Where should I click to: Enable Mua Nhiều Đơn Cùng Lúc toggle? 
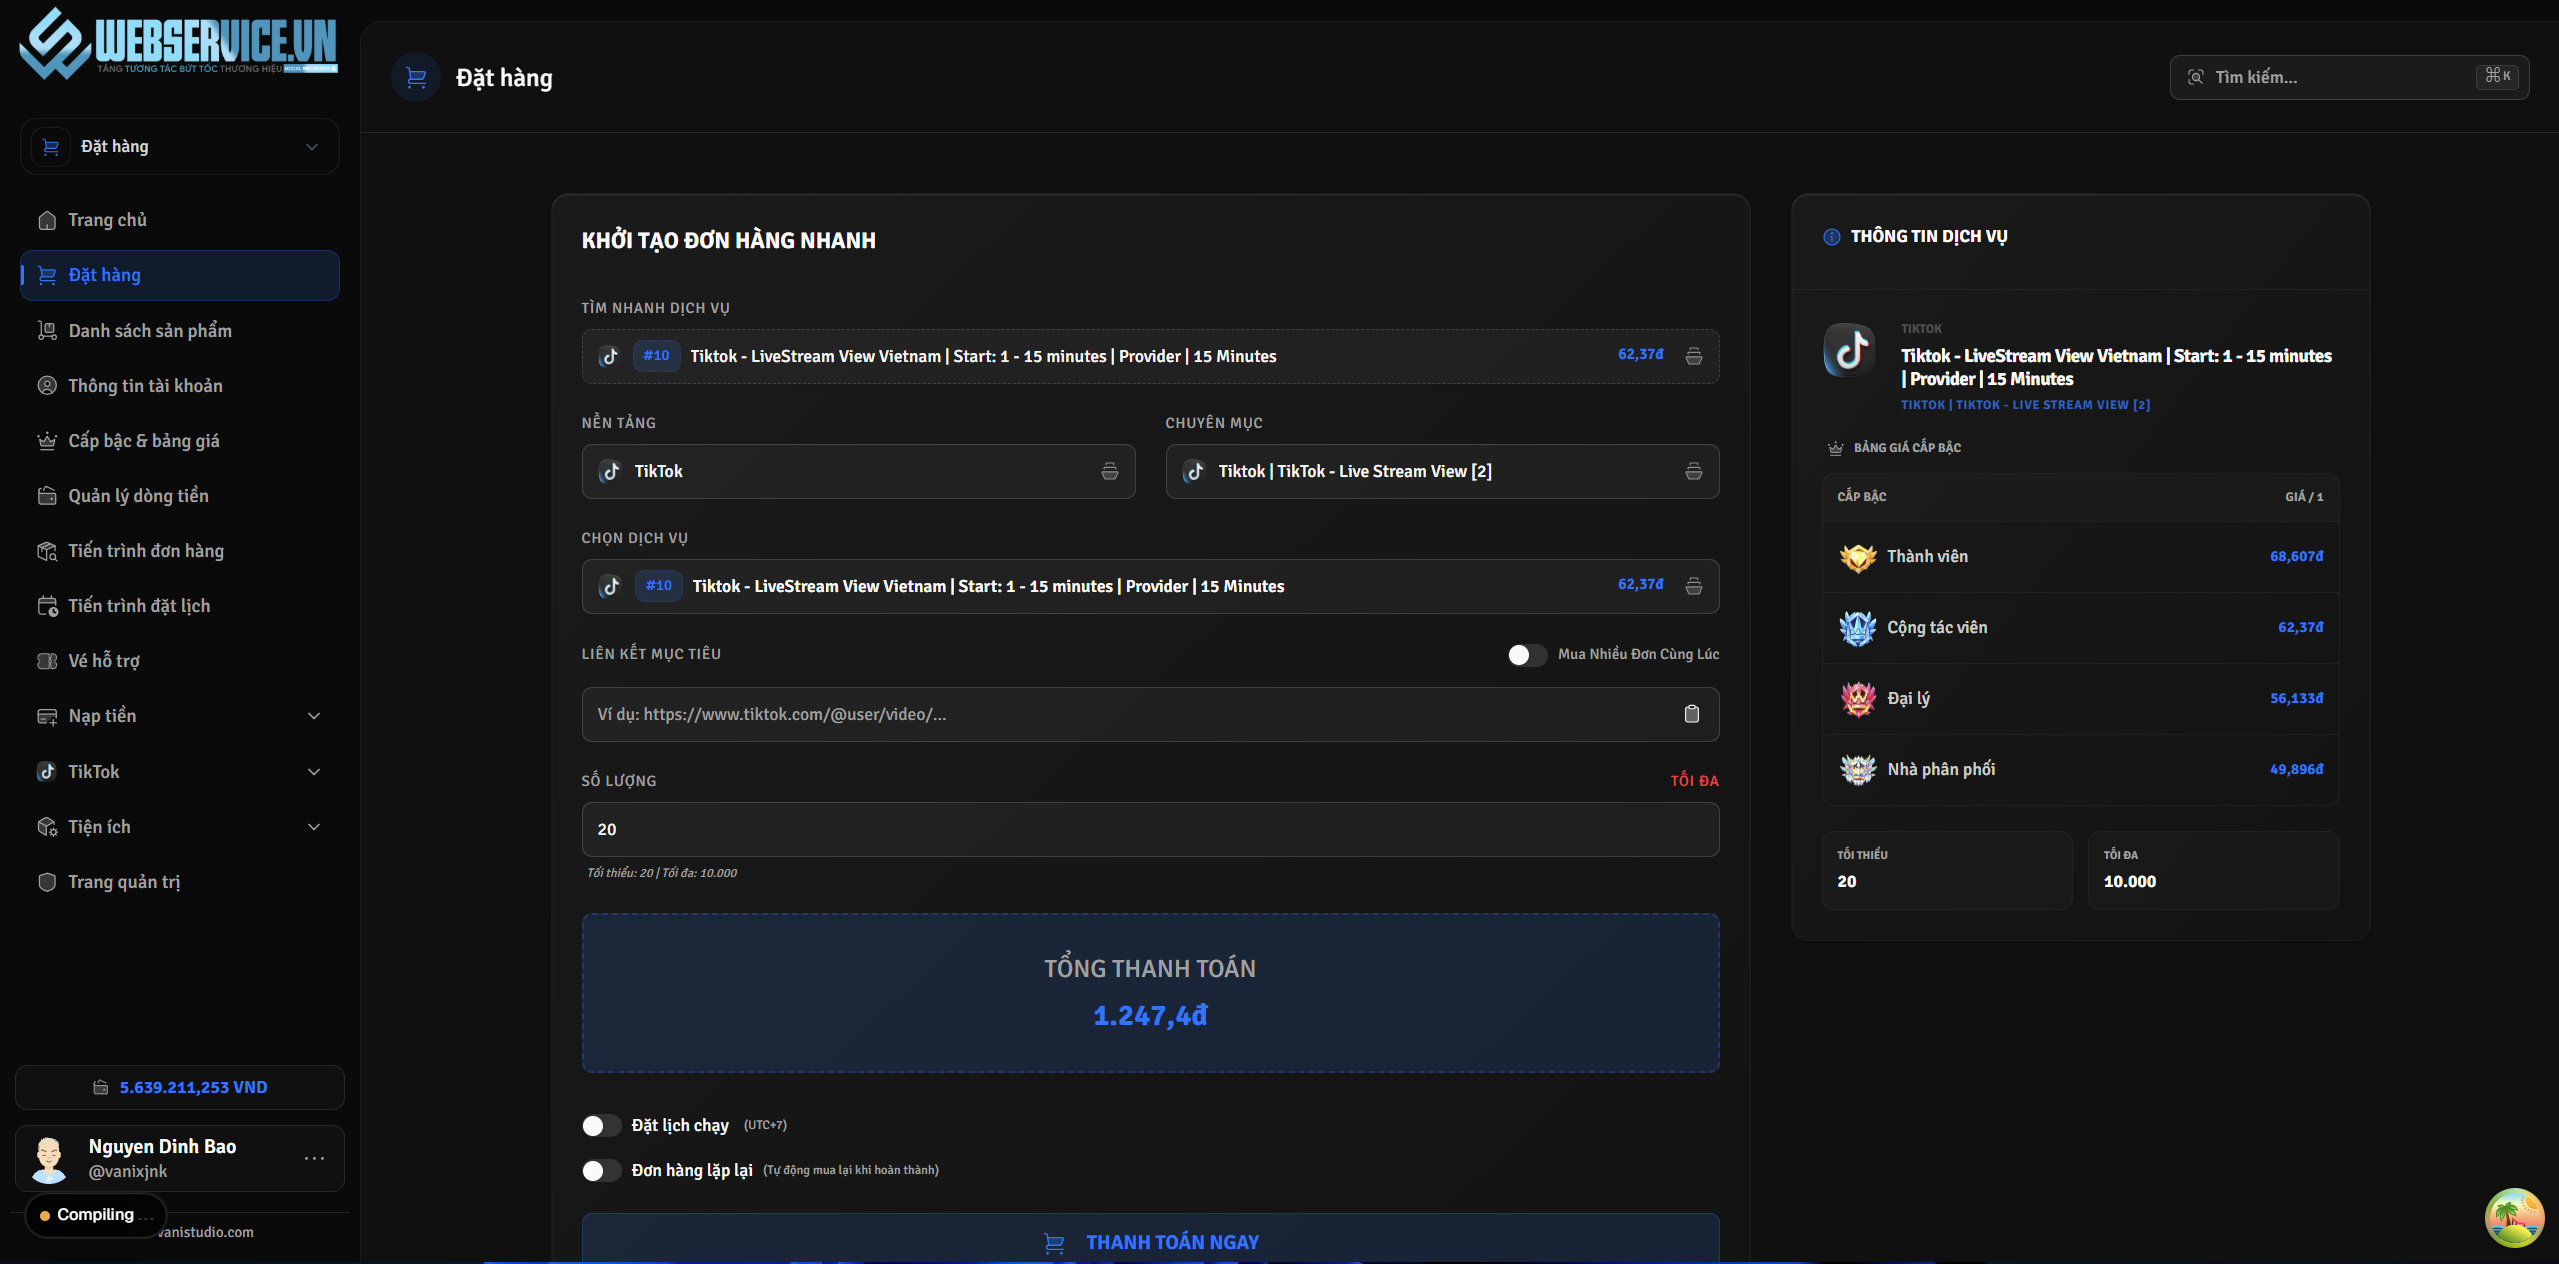click(1526, 655)
